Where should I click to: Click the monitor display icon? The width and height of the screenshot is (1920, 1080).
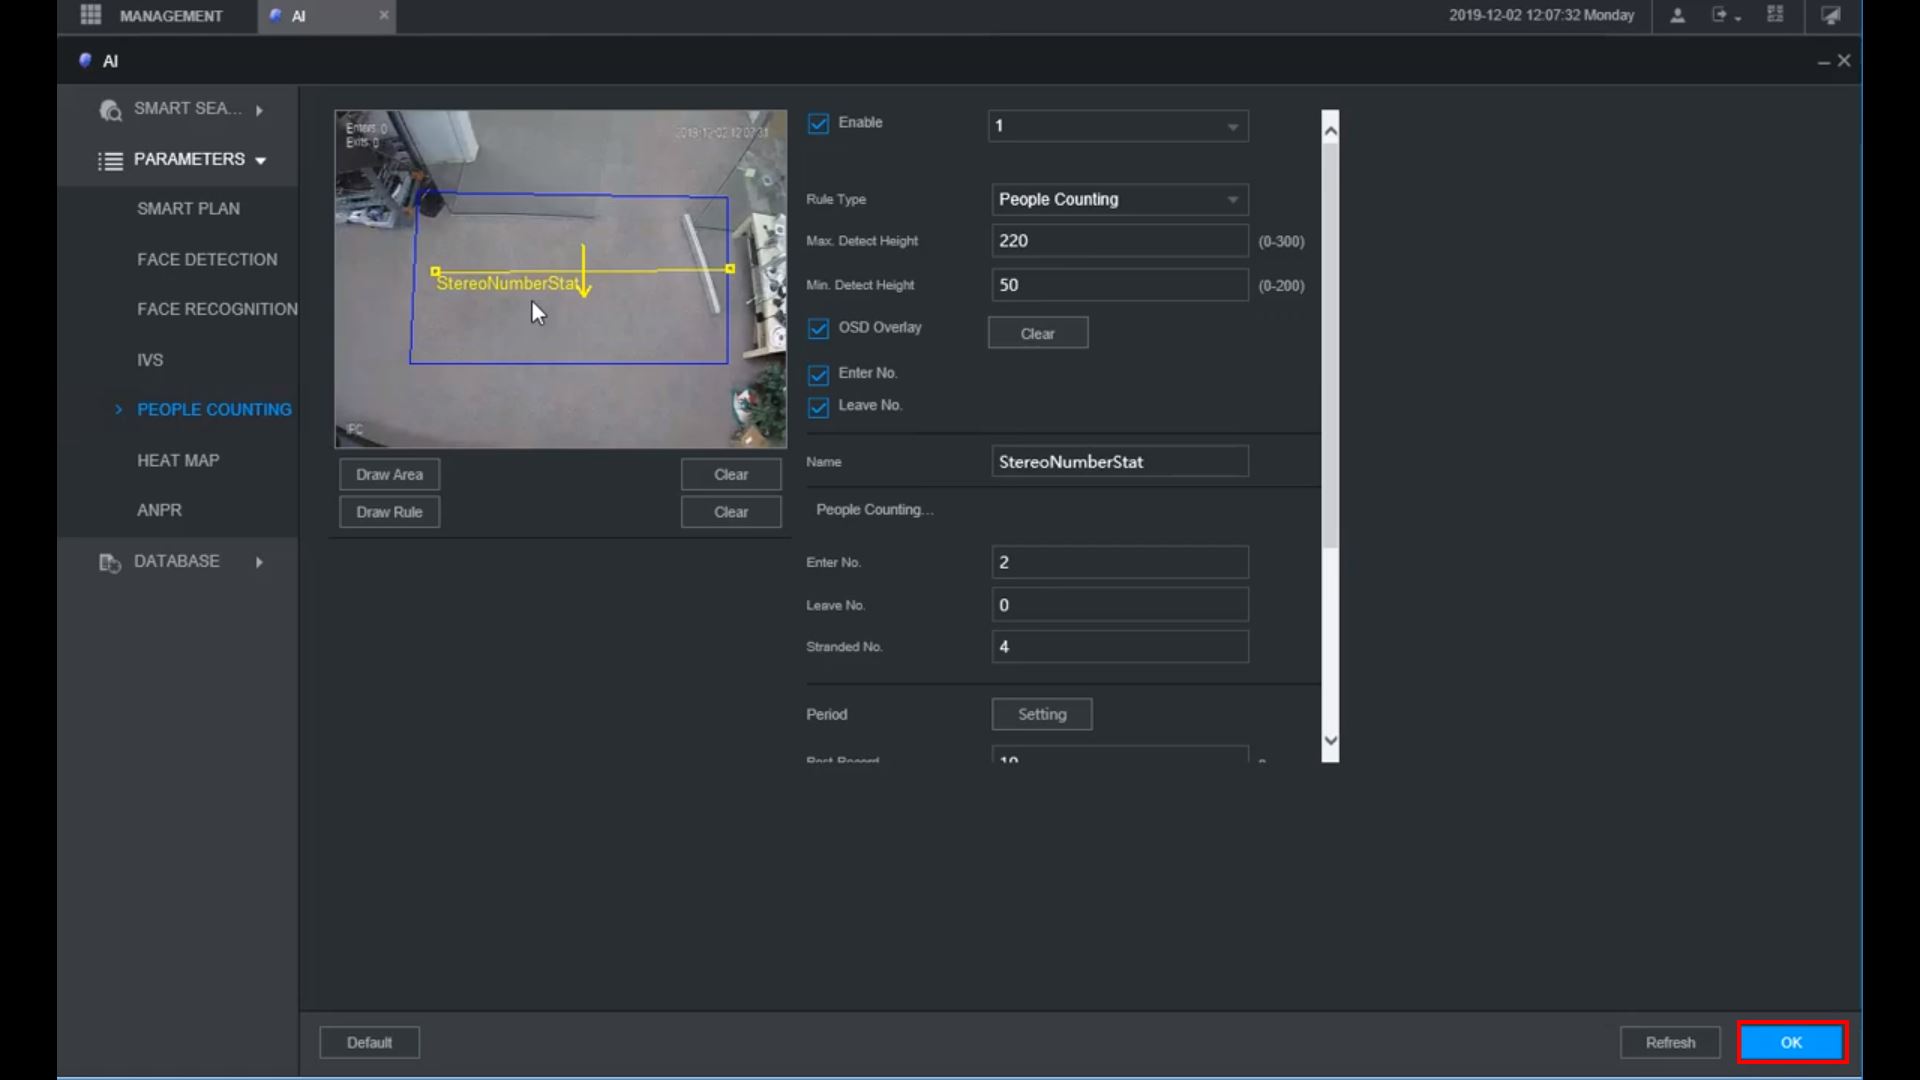coord(1831,15)
